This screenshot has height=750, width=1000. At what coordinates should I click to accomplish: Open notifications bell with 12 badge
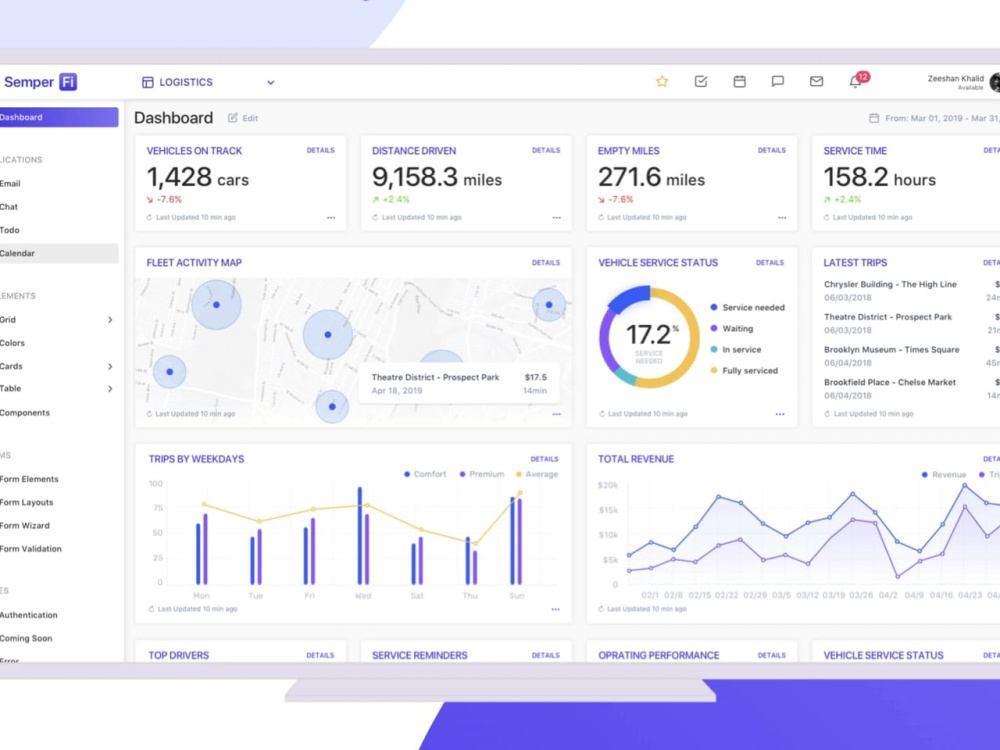click(858, 80)
